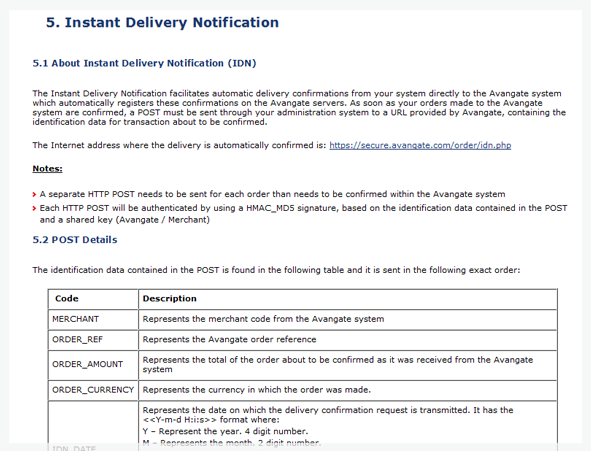The width and height of the screenshot is (591, 451).
Task: Click the 'and a shared key (Avangate / Merchant)' line
Action: 124,220
